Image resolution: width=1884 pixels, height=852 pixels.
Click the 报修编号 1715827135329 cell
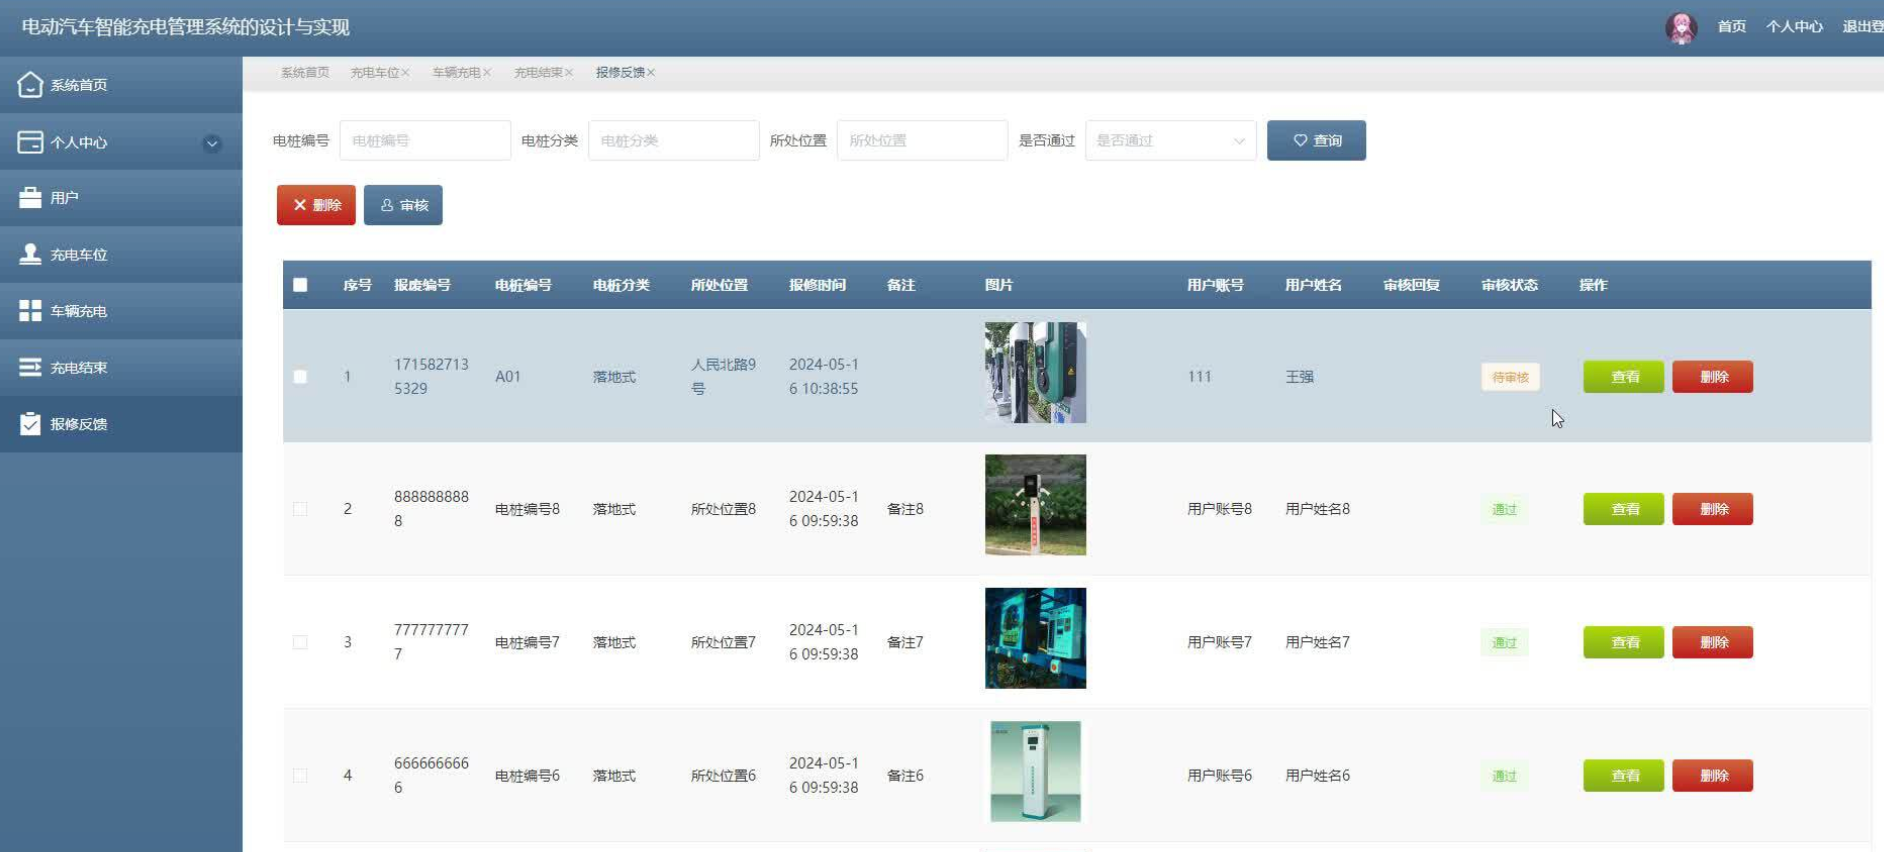431,377
